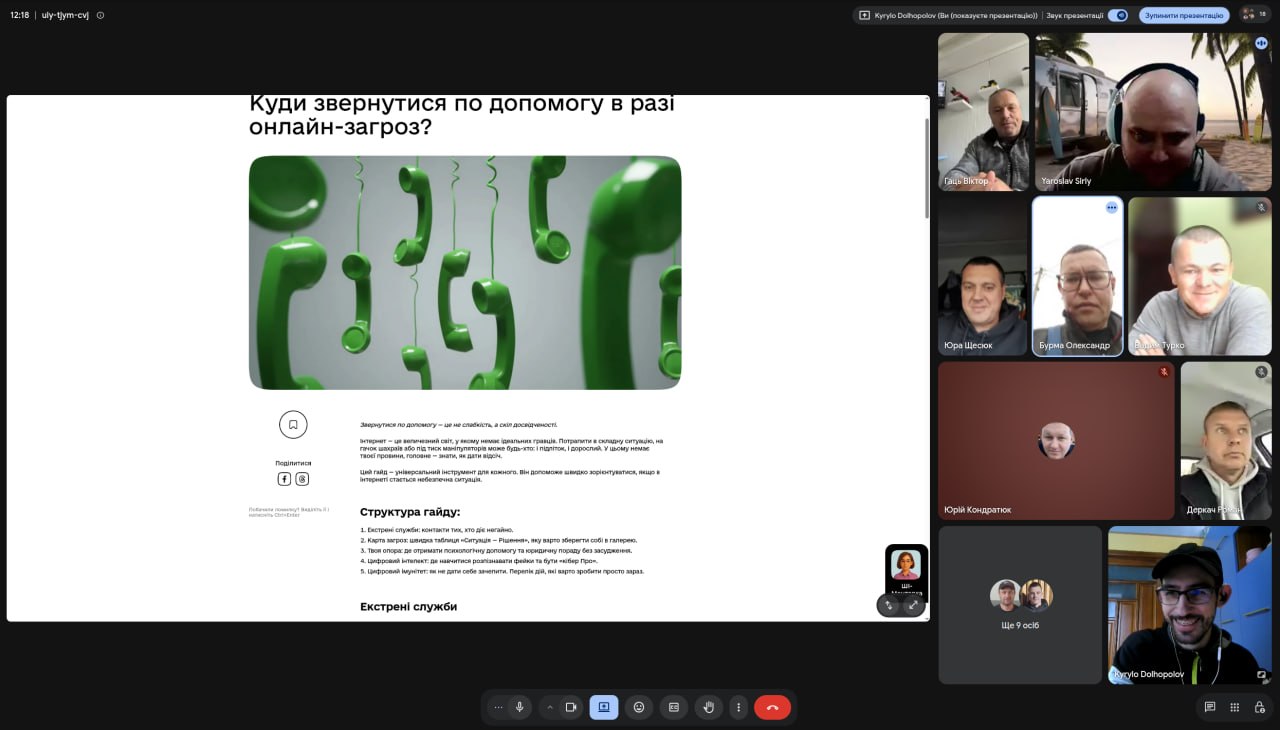Click the presenting screen icon in top bar
Image resolution: width=1280 pixels, height=730 pixels.
(865, 15)
